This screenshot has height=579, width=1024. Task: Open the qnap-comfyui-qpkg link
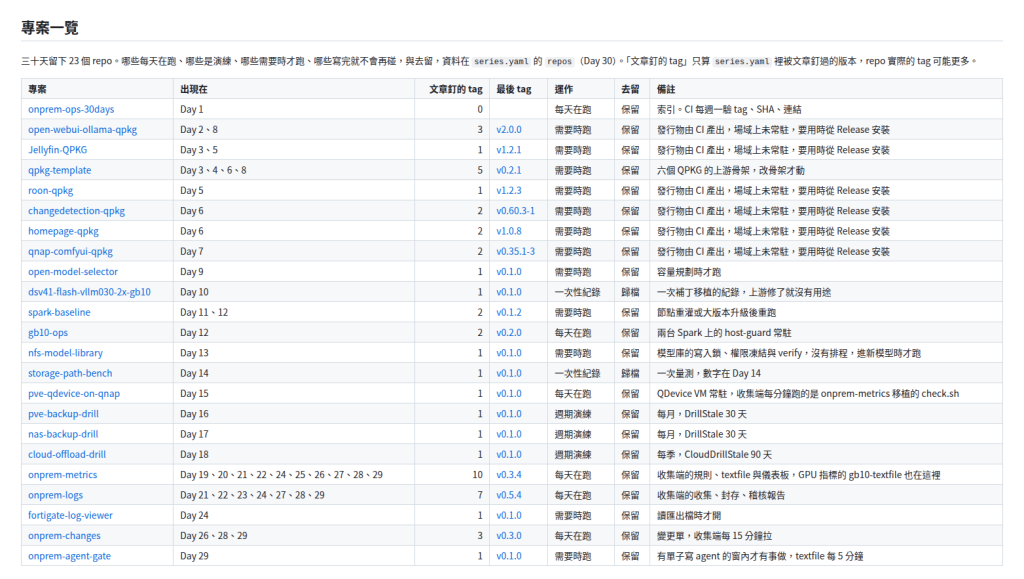pyautogui.click(x=70, y=251)
